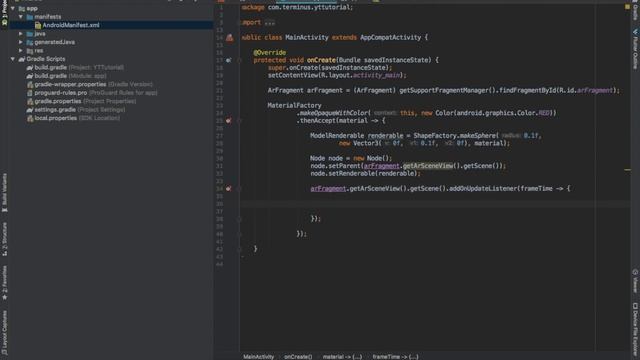Open the Build Variants tool window
Viewport: 640px width, 360px height.
point(4,192)
